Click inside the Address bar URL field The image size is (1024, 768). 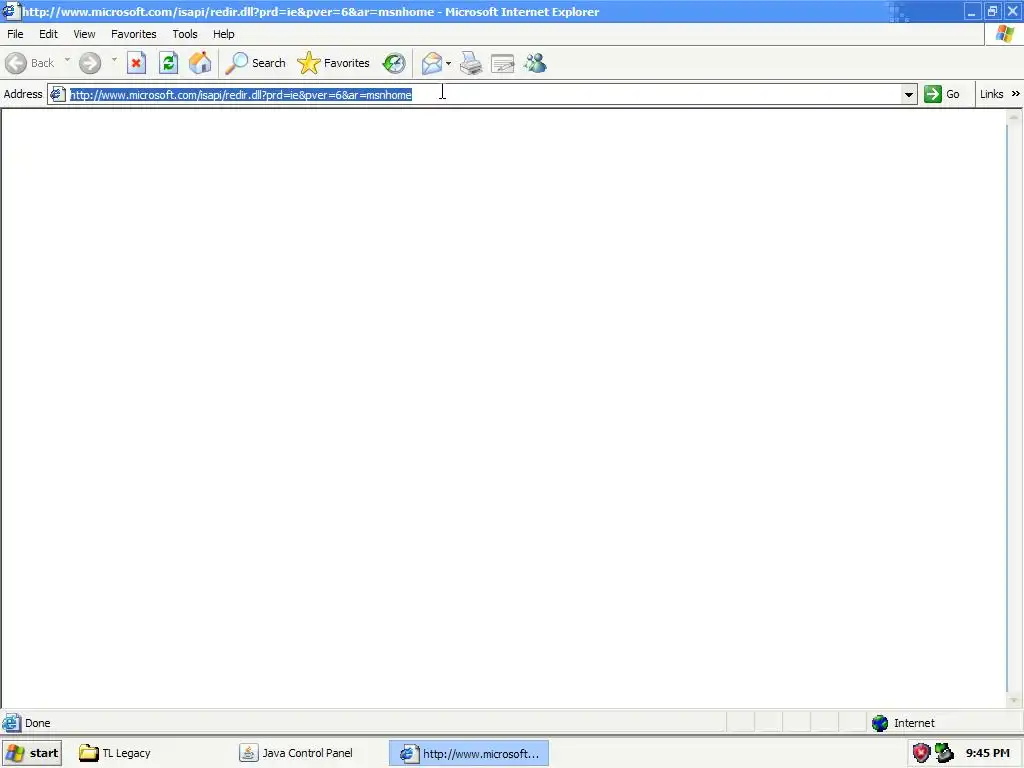pyautogui.click(x=483, y=95)
